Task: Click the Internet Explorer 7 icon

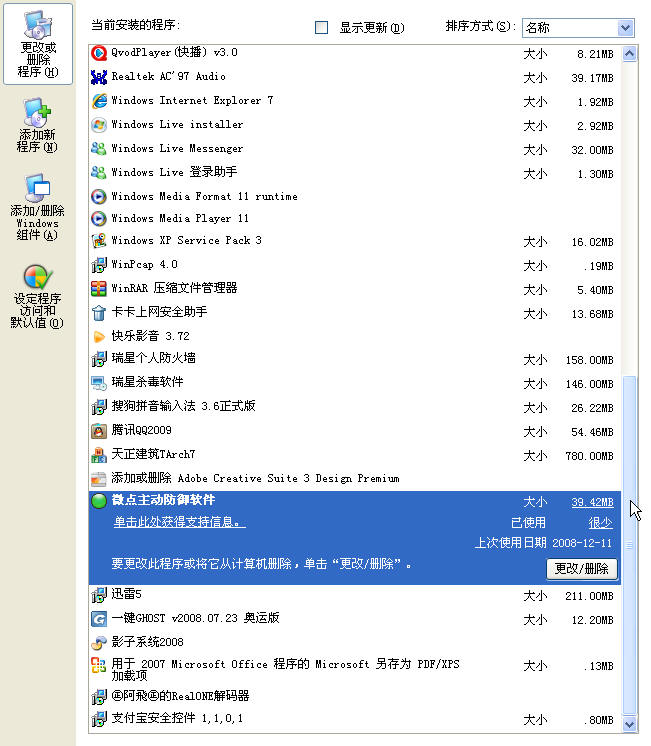Action: pos(99,101)
